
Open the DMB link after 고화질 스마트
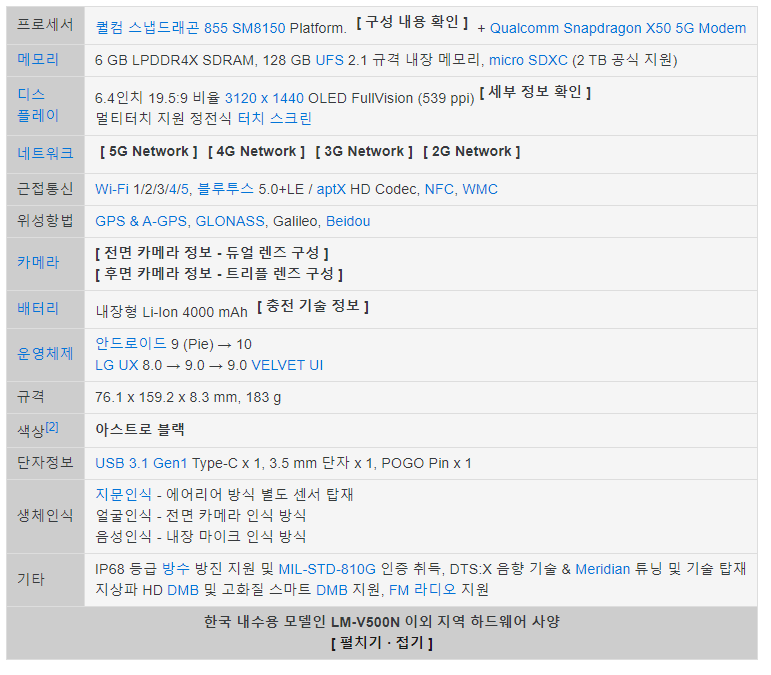(331, 590)
